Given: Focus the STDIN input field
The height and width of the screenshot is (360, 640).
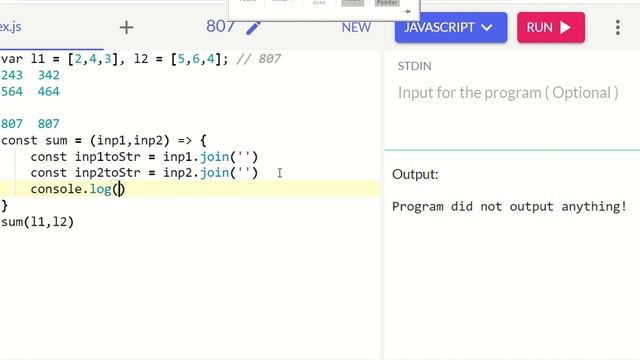Looking at the screenshot, I should (508, 93).
